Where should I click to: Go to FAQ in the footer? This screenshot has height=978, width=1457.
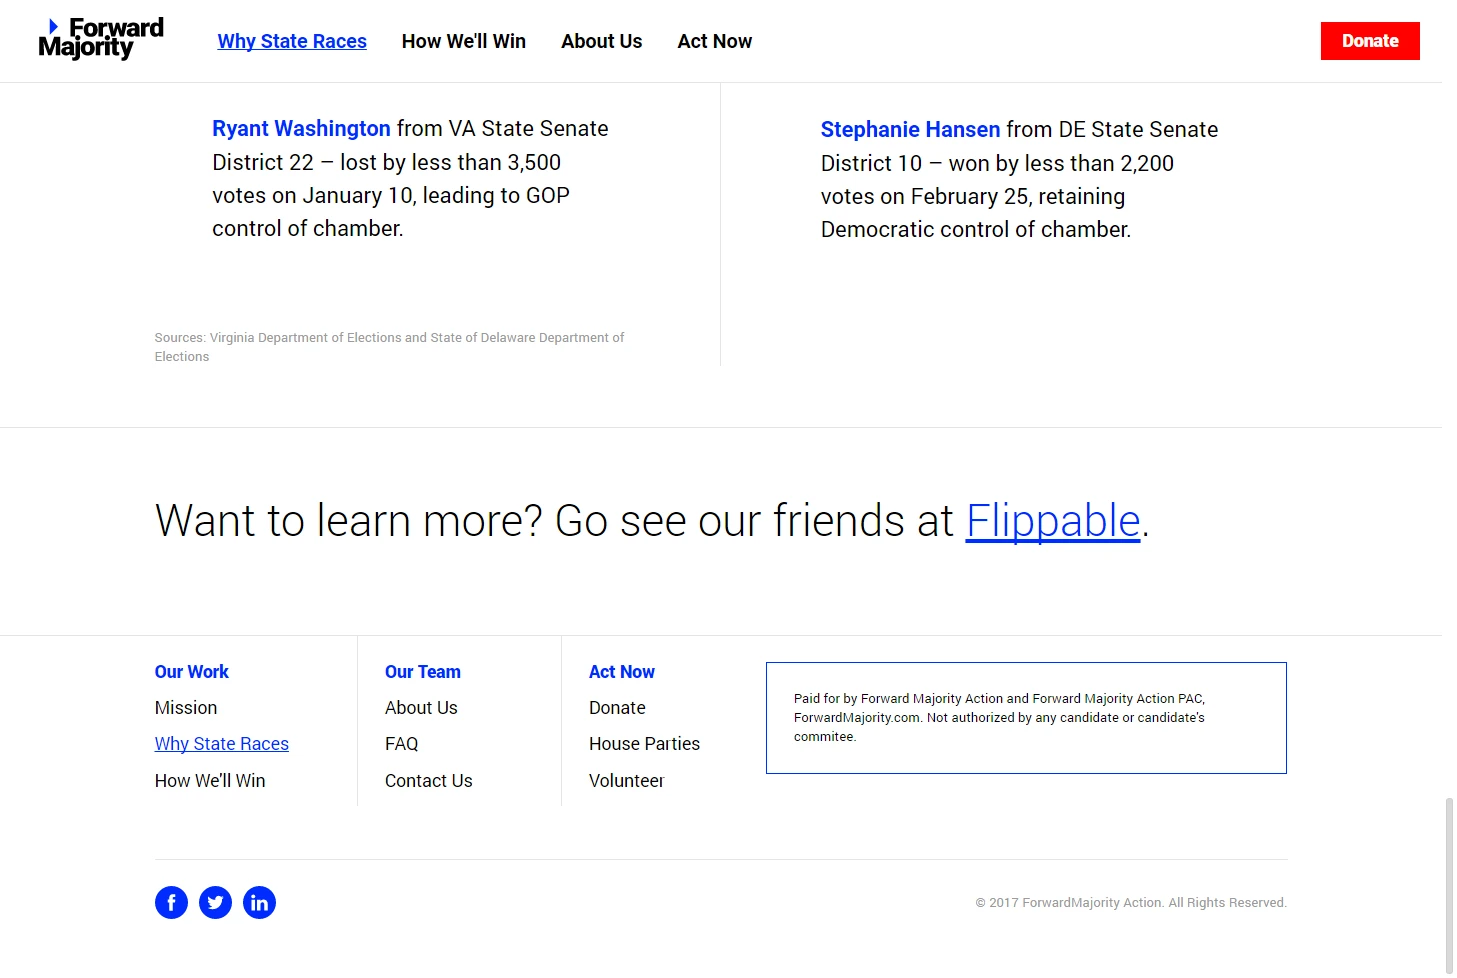[x=402, y=744]
